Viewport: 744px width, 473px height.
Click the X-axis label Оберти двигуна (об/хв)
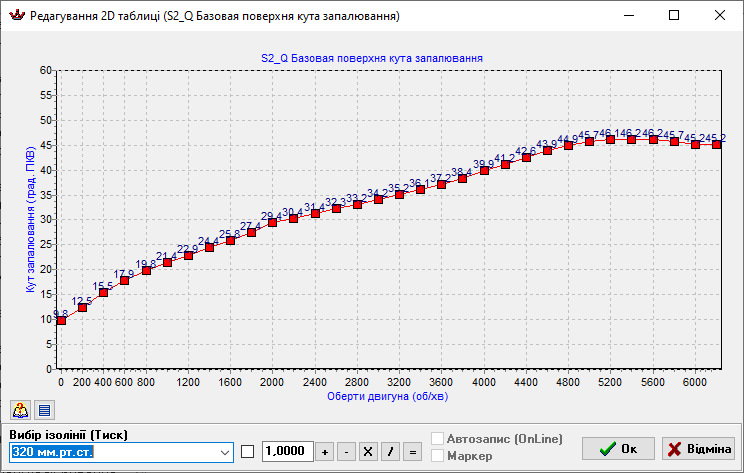(x=387, y=396)
